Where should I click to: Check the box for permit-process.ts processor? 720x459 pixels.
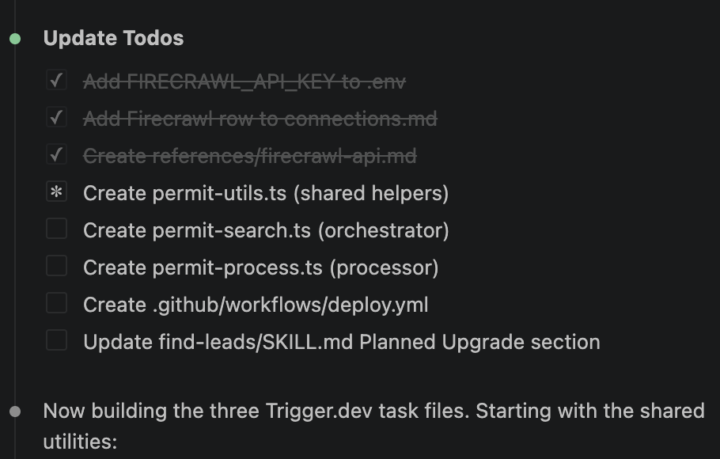click(56, 266)
